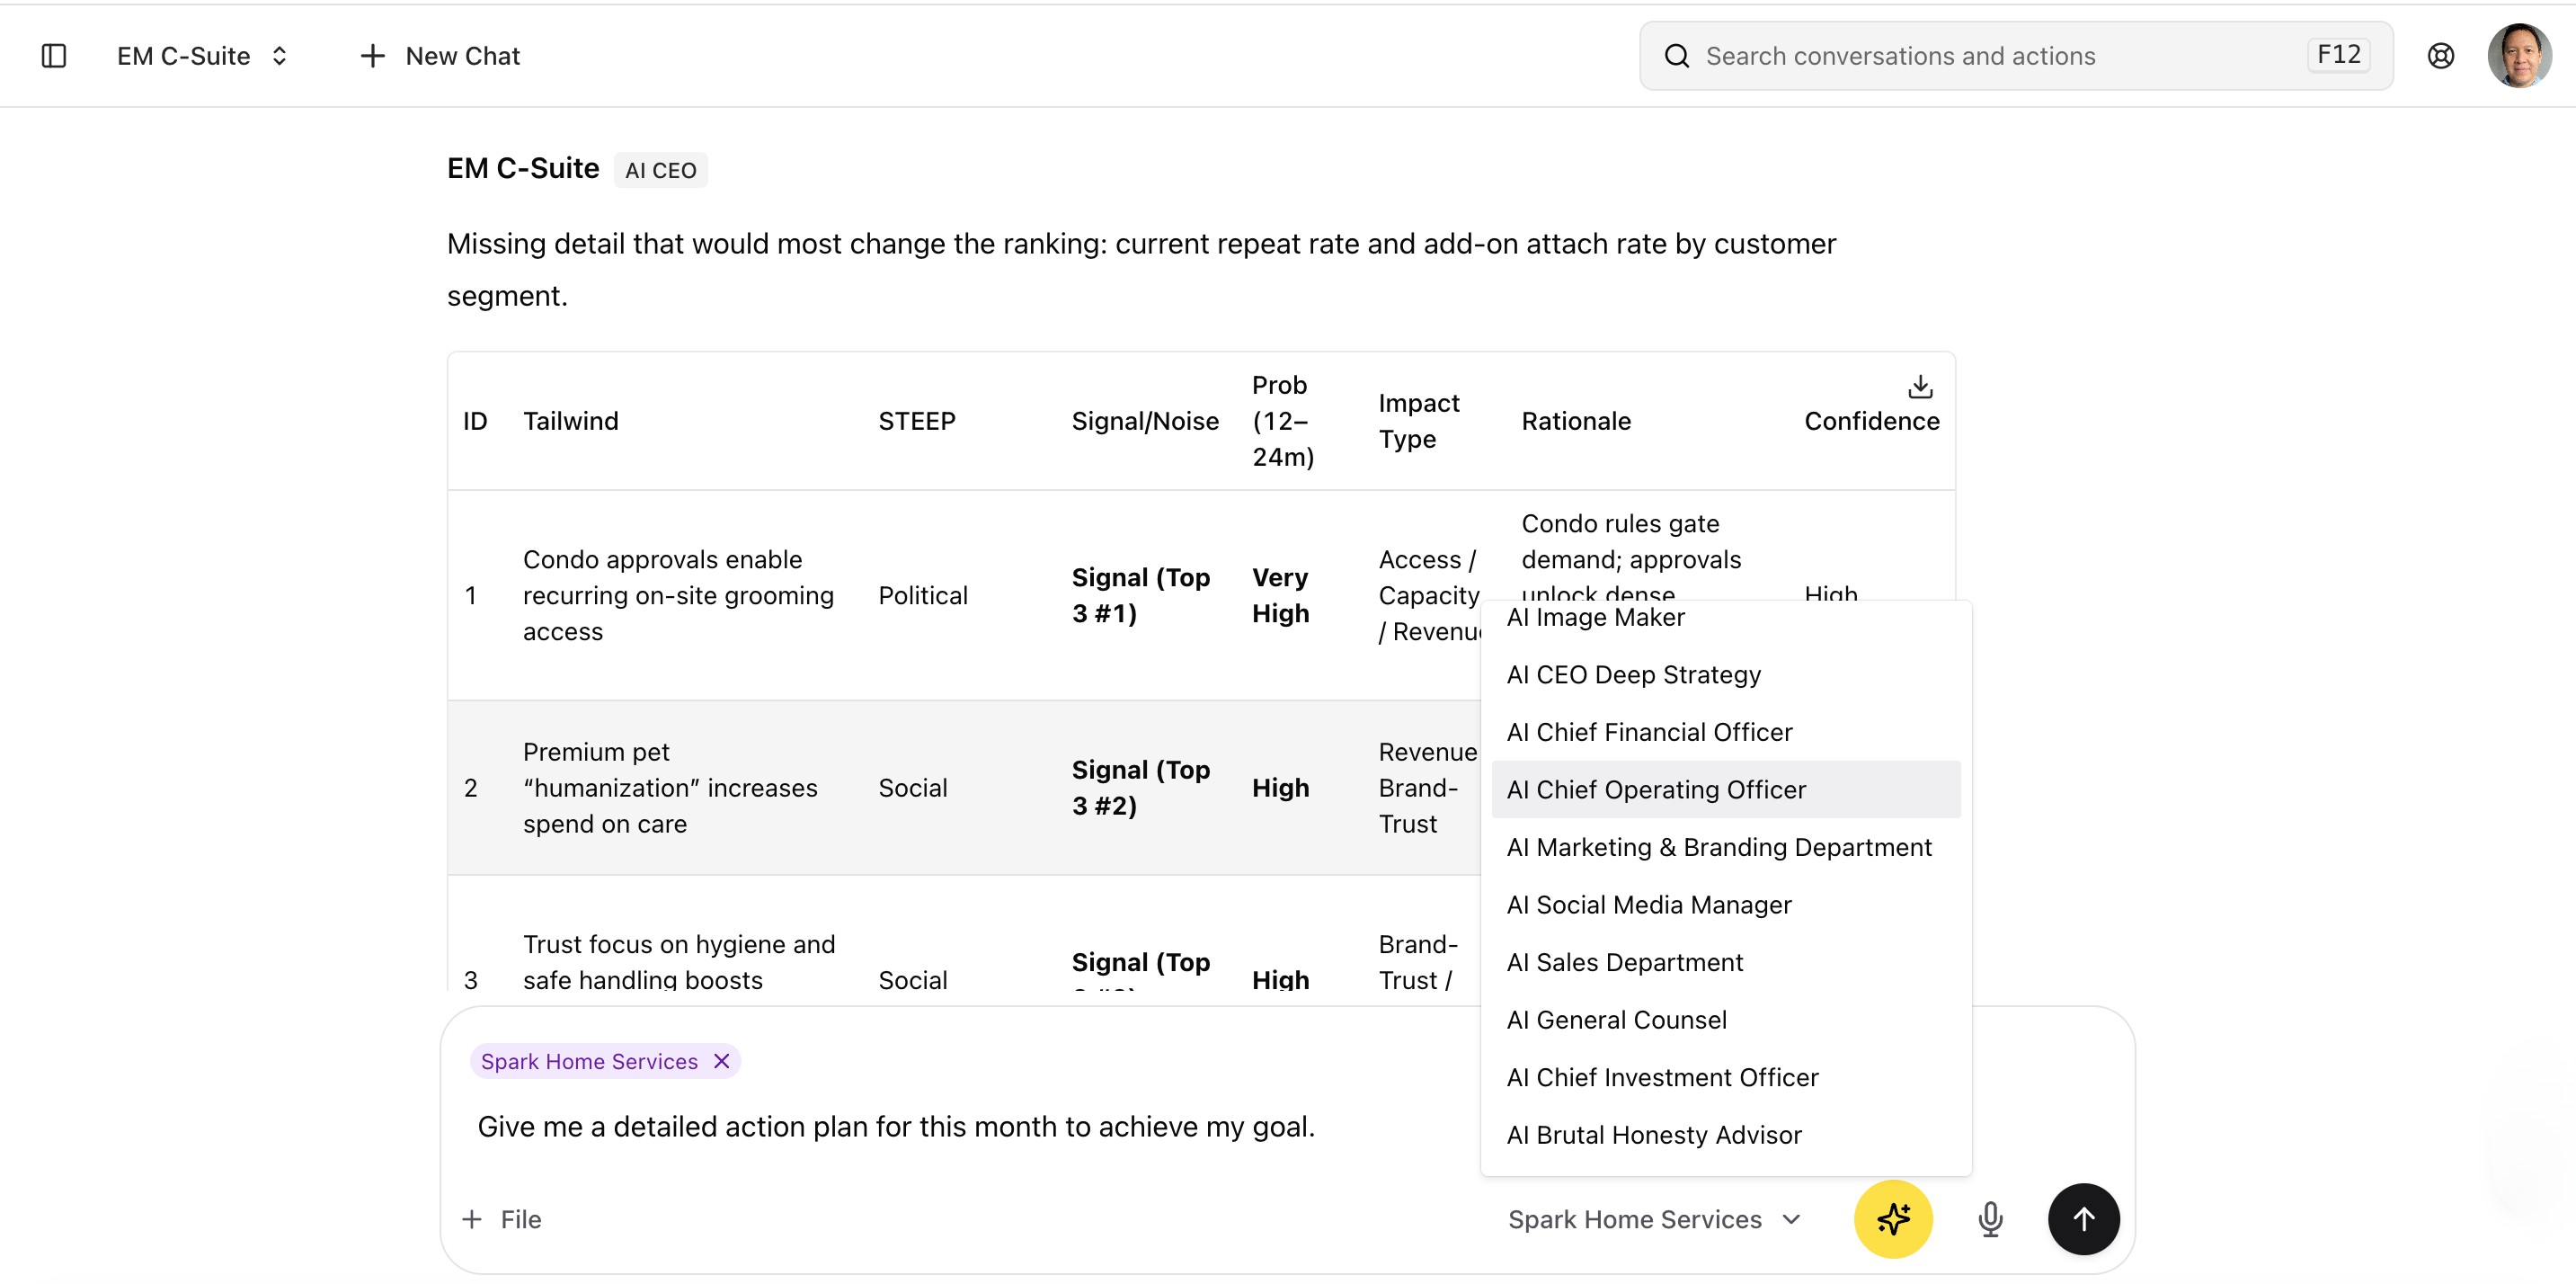Viewport: 2576px width, 1284px height.
Task: Click the 'Condo approvals enable recurring' cell
Action: 678,595
